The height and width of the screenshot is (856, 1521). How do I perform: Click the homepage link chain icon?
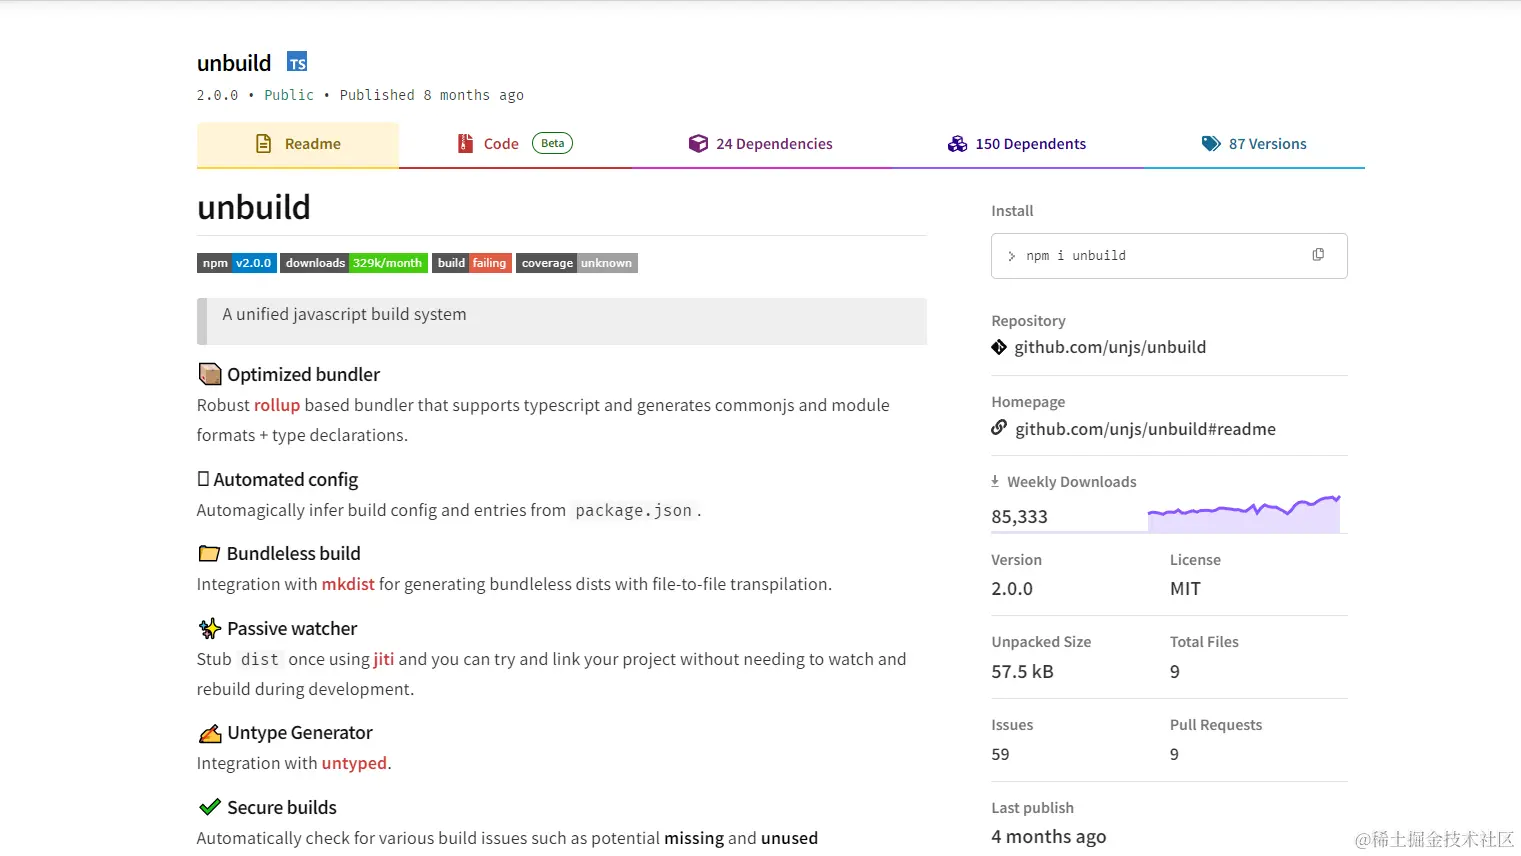pos(999,428)
